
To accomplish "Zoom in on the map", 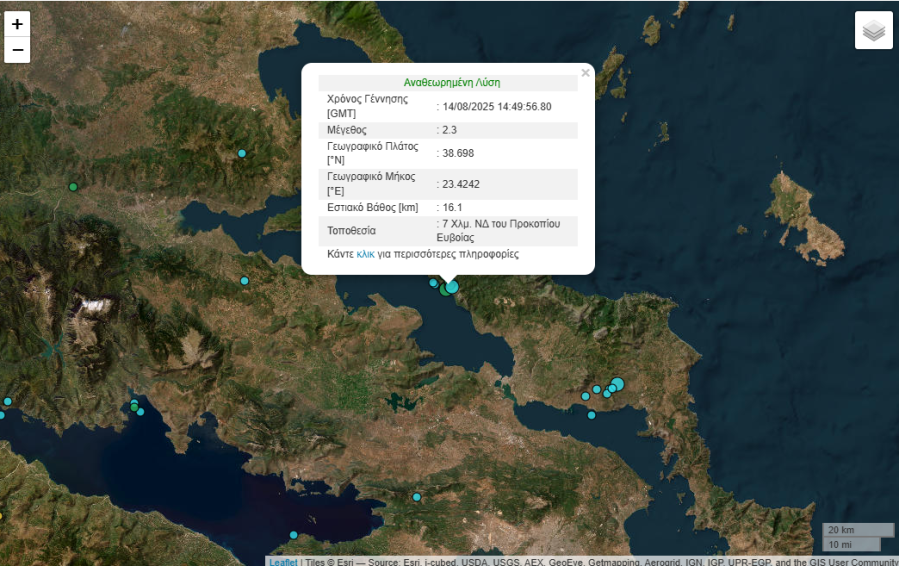I will (17, 24).
